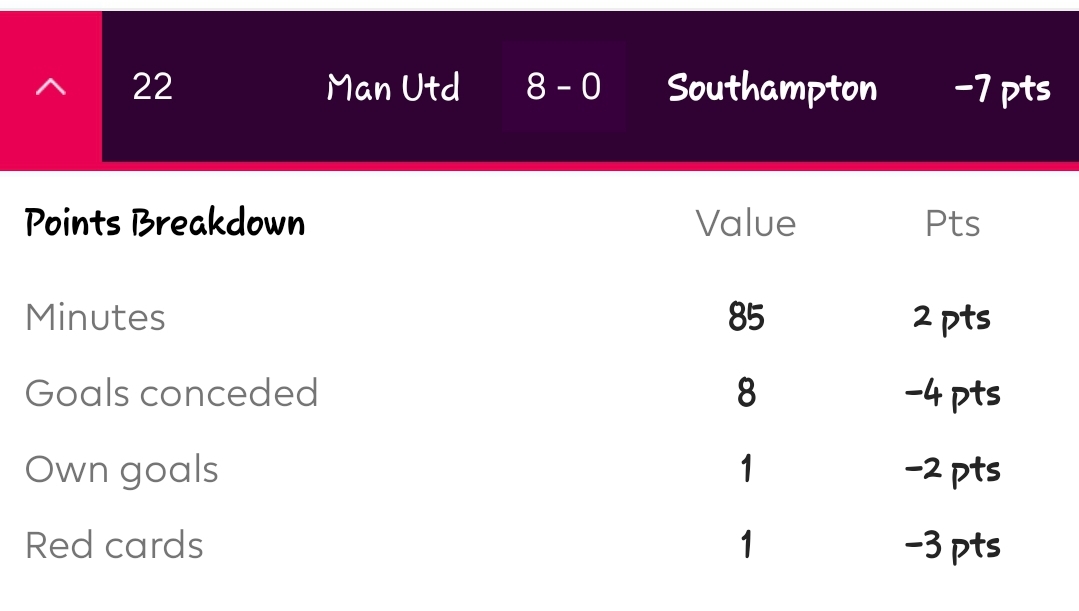The width and height of the screenshot is (1079, 611).
Task: Click the Red cards value of 1
Action: (746, 545)
